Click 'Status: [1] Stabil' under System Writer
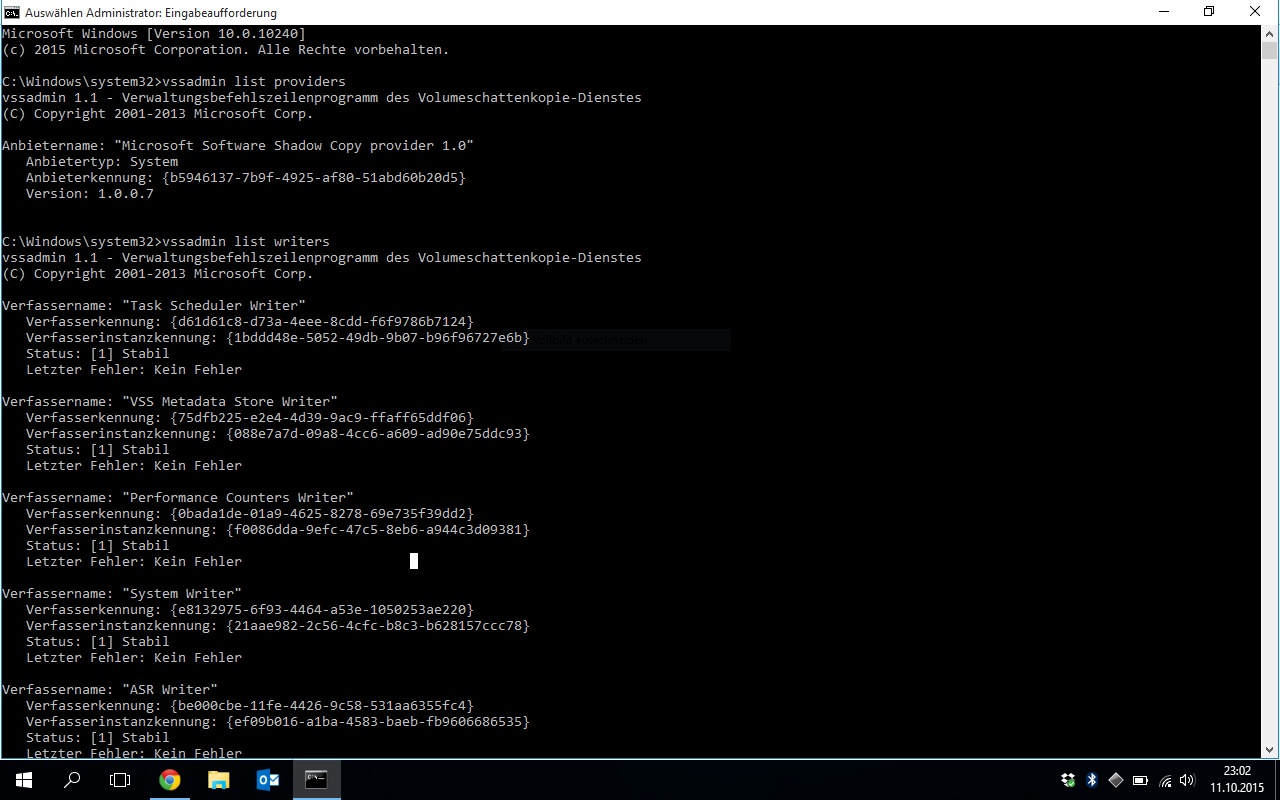This screenshot has height=800, width=1280. click(98, 641)
